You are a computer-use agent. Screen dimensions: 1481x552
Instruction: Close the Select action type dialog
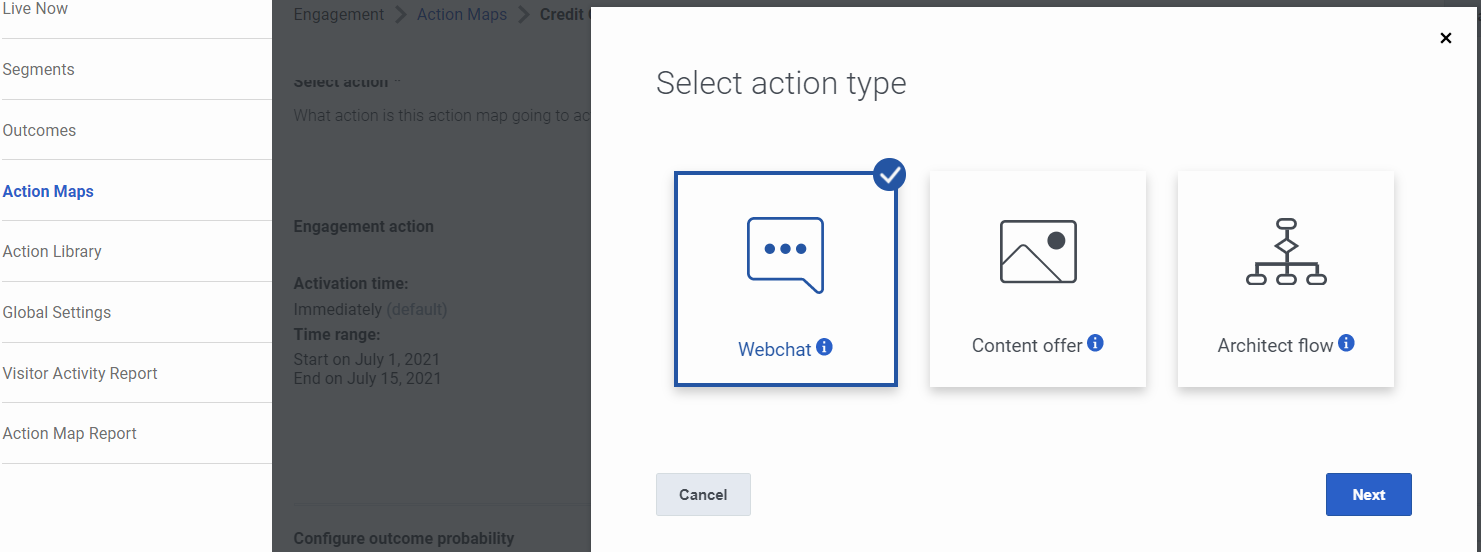point(1445,38)
